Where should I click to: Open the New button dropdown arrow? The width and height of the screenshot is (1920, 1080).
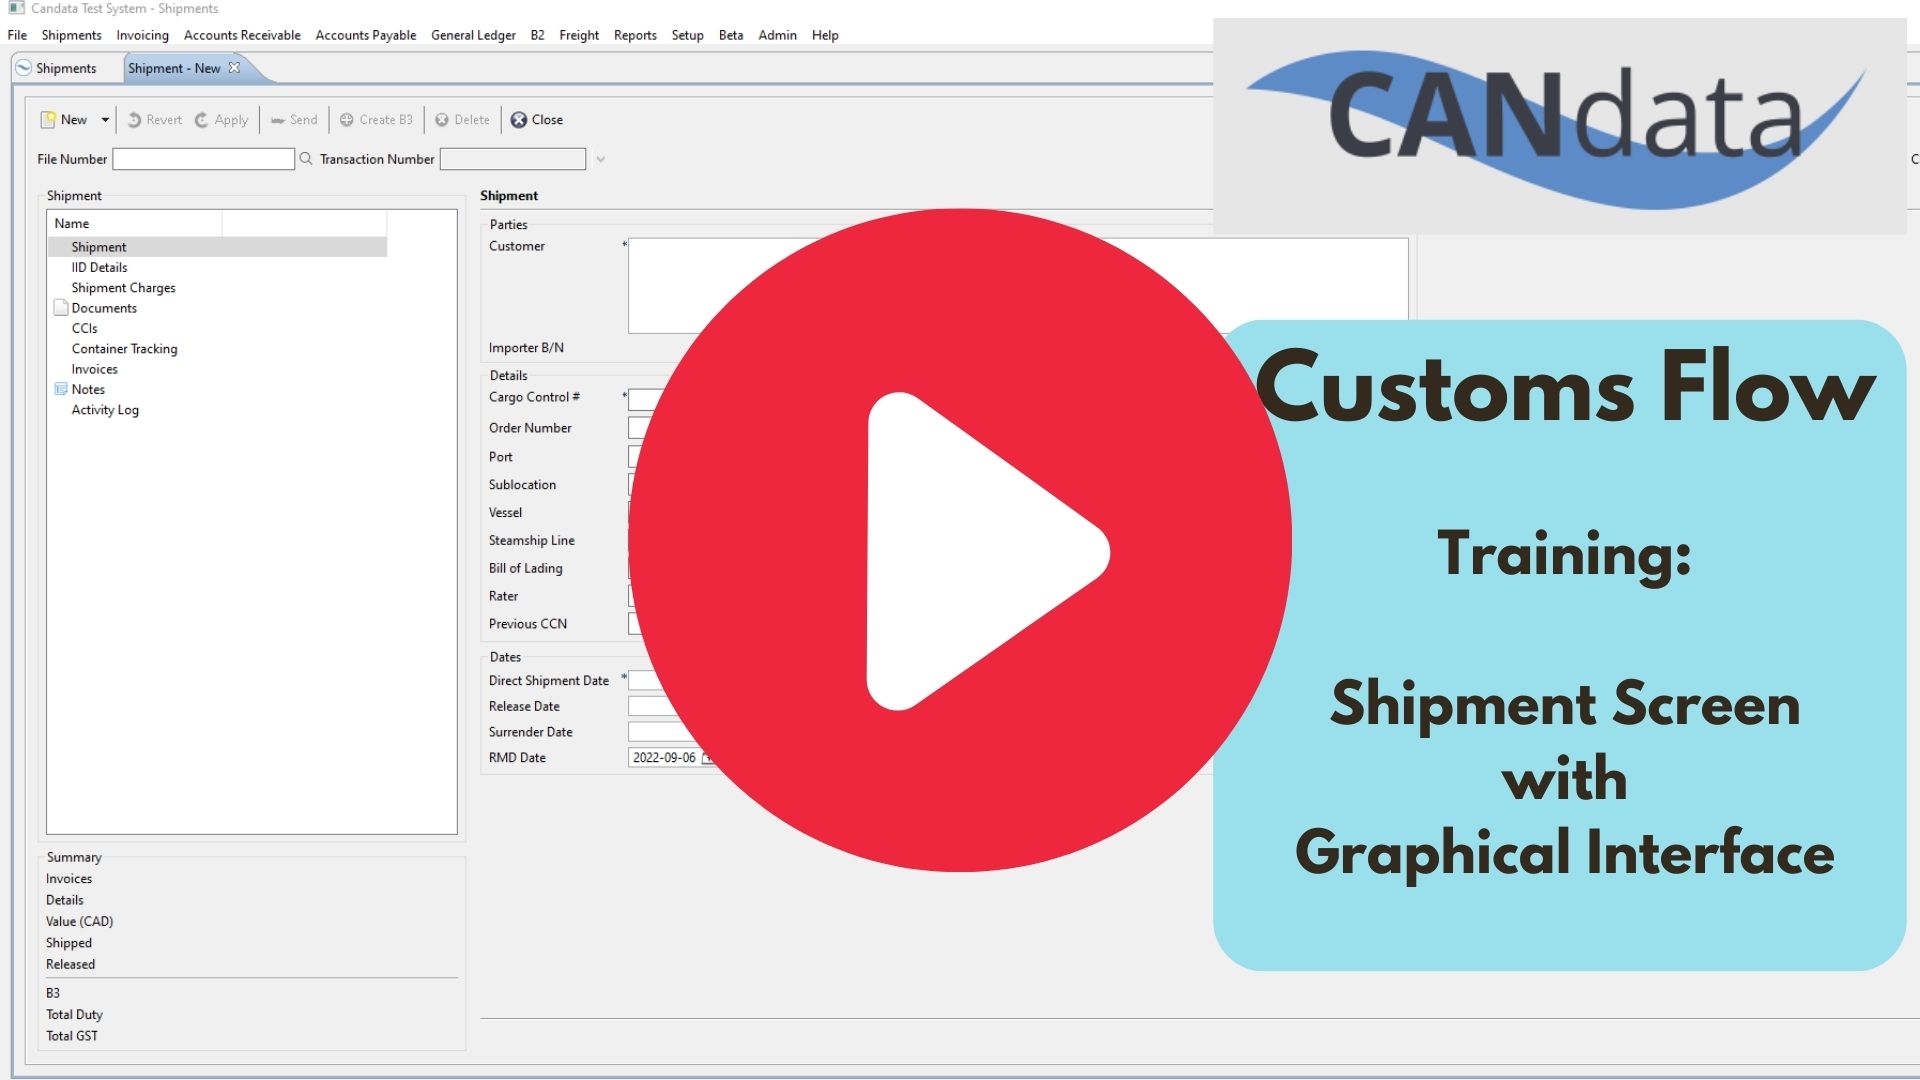tap(105, 120)
